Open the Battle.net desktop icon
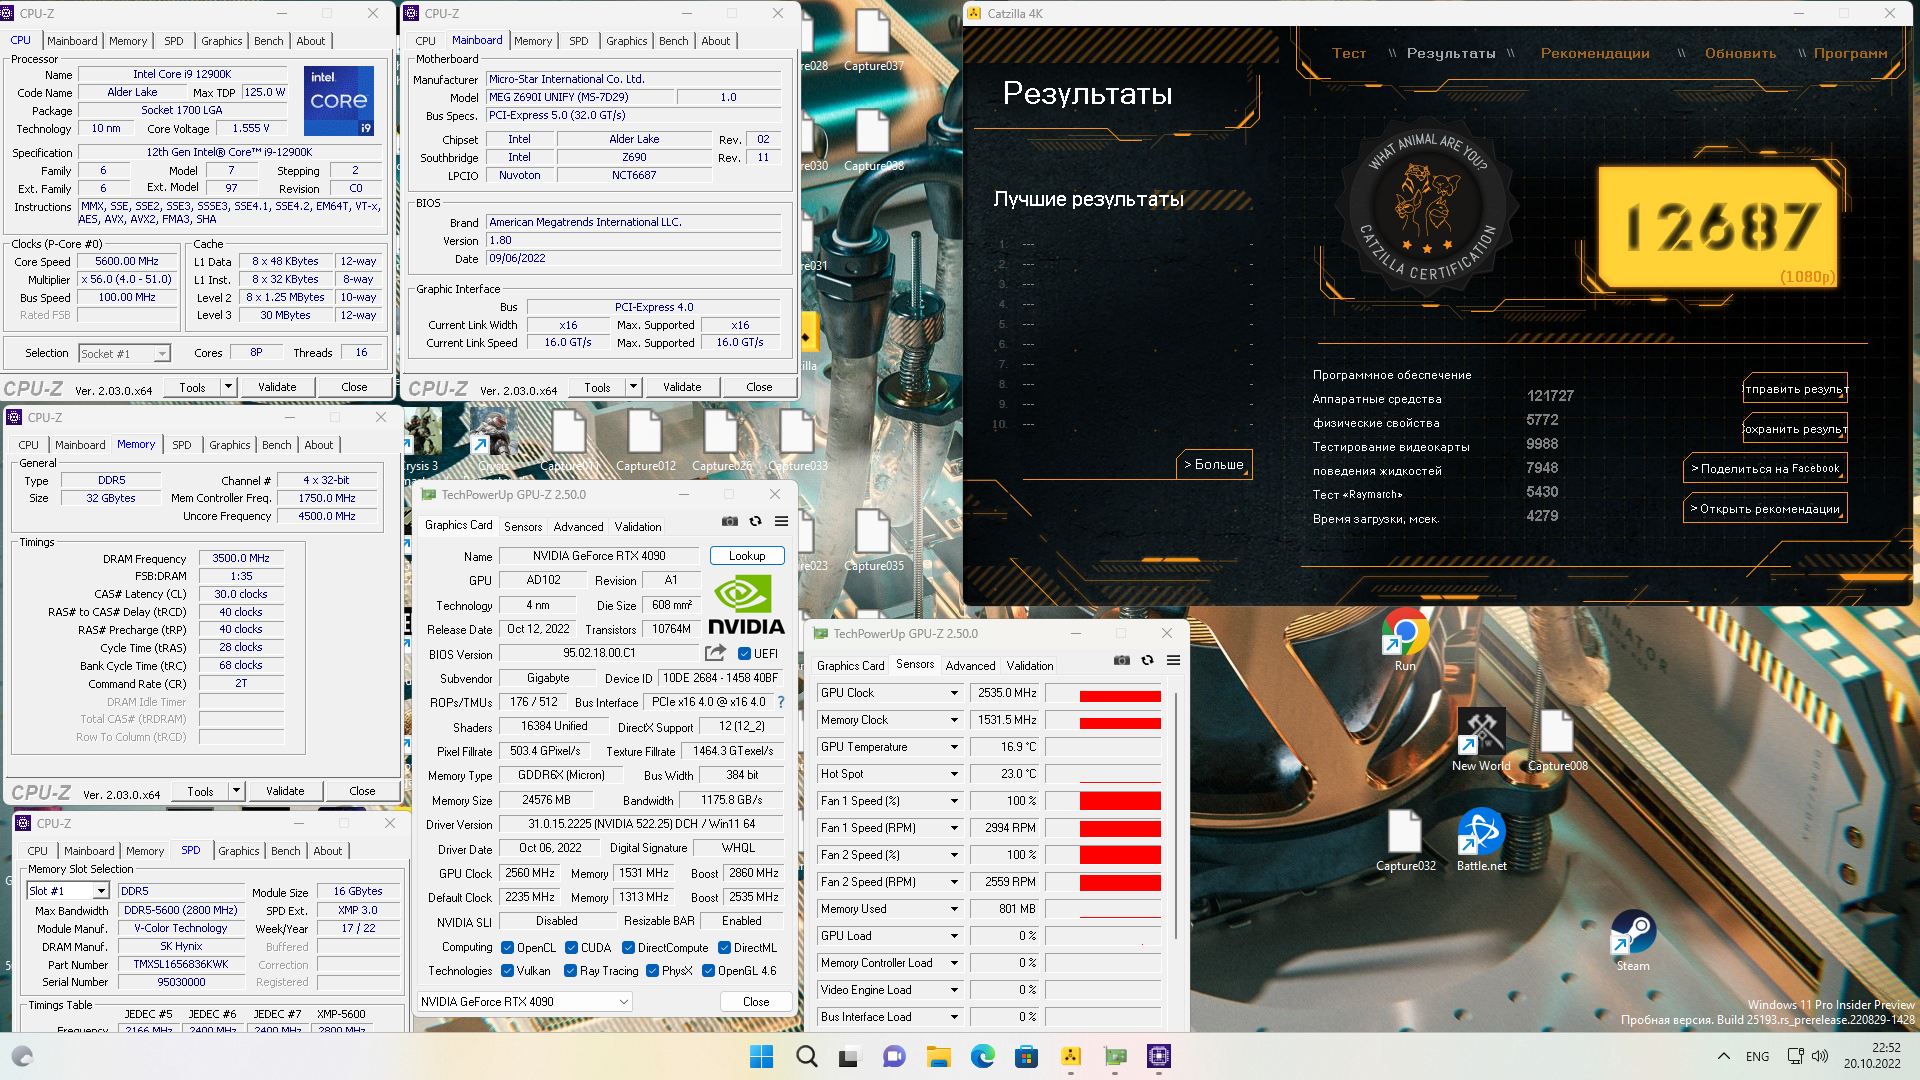The height and width of the screenshot is (1080, 1920). click(1481, 840)
